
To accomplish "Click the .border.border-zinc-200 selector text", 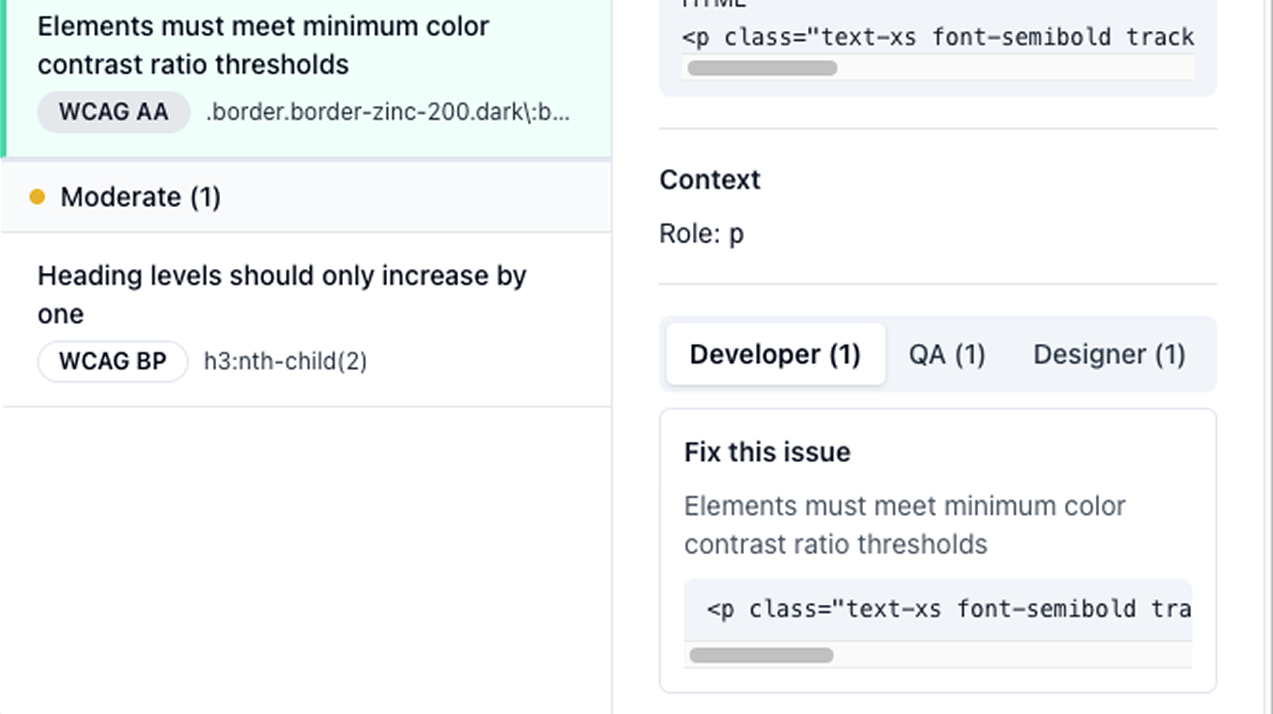I will pyautogui.click(x=388, y=112).
